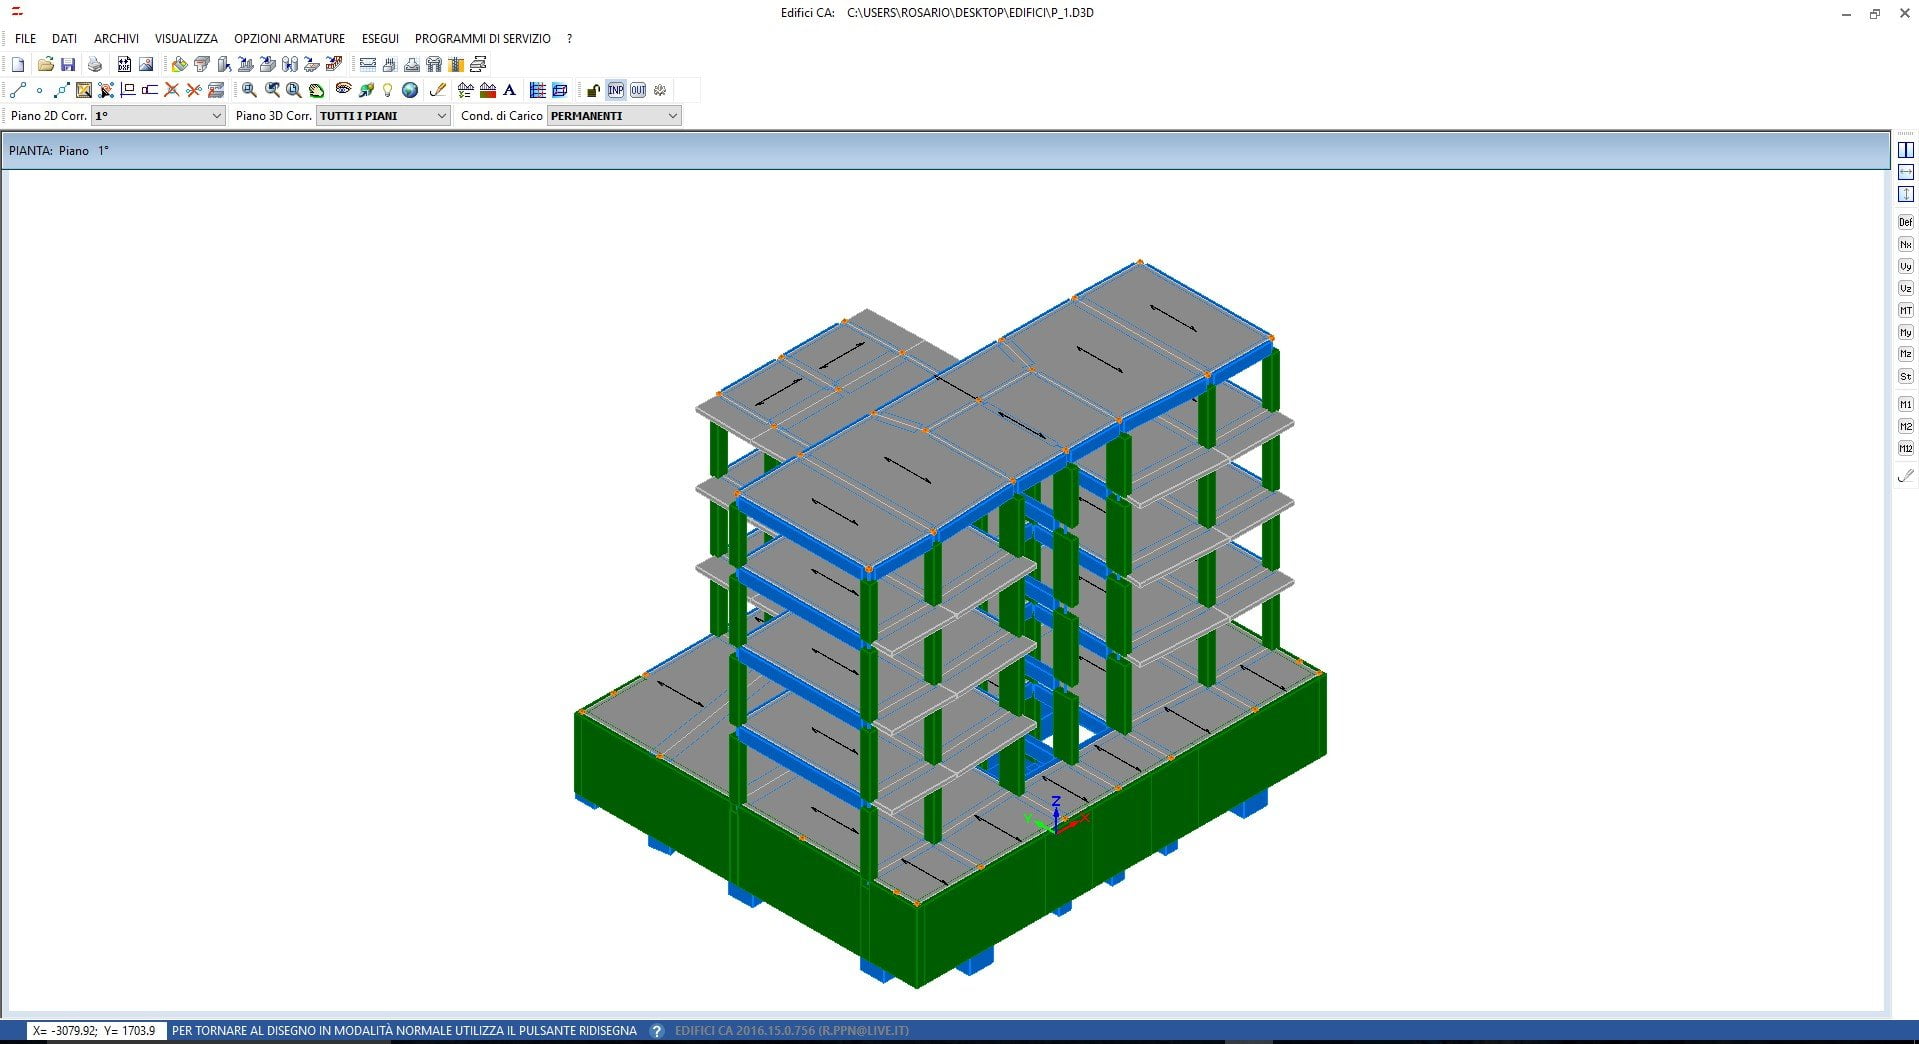Click the Def deformation icon in sidebar

point(1905,221)
